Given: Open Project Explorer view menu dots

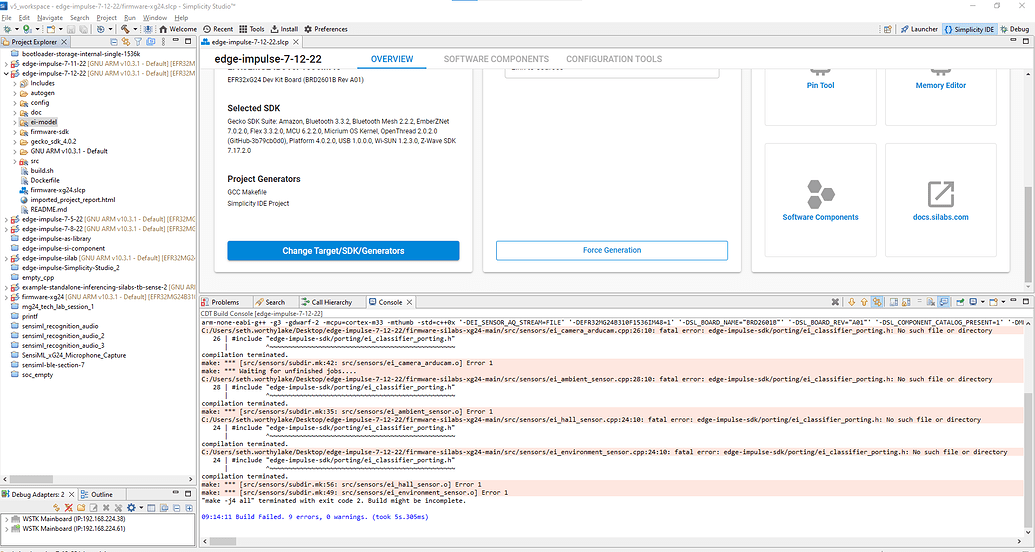Looking at the screenshot, I should 163,42.
